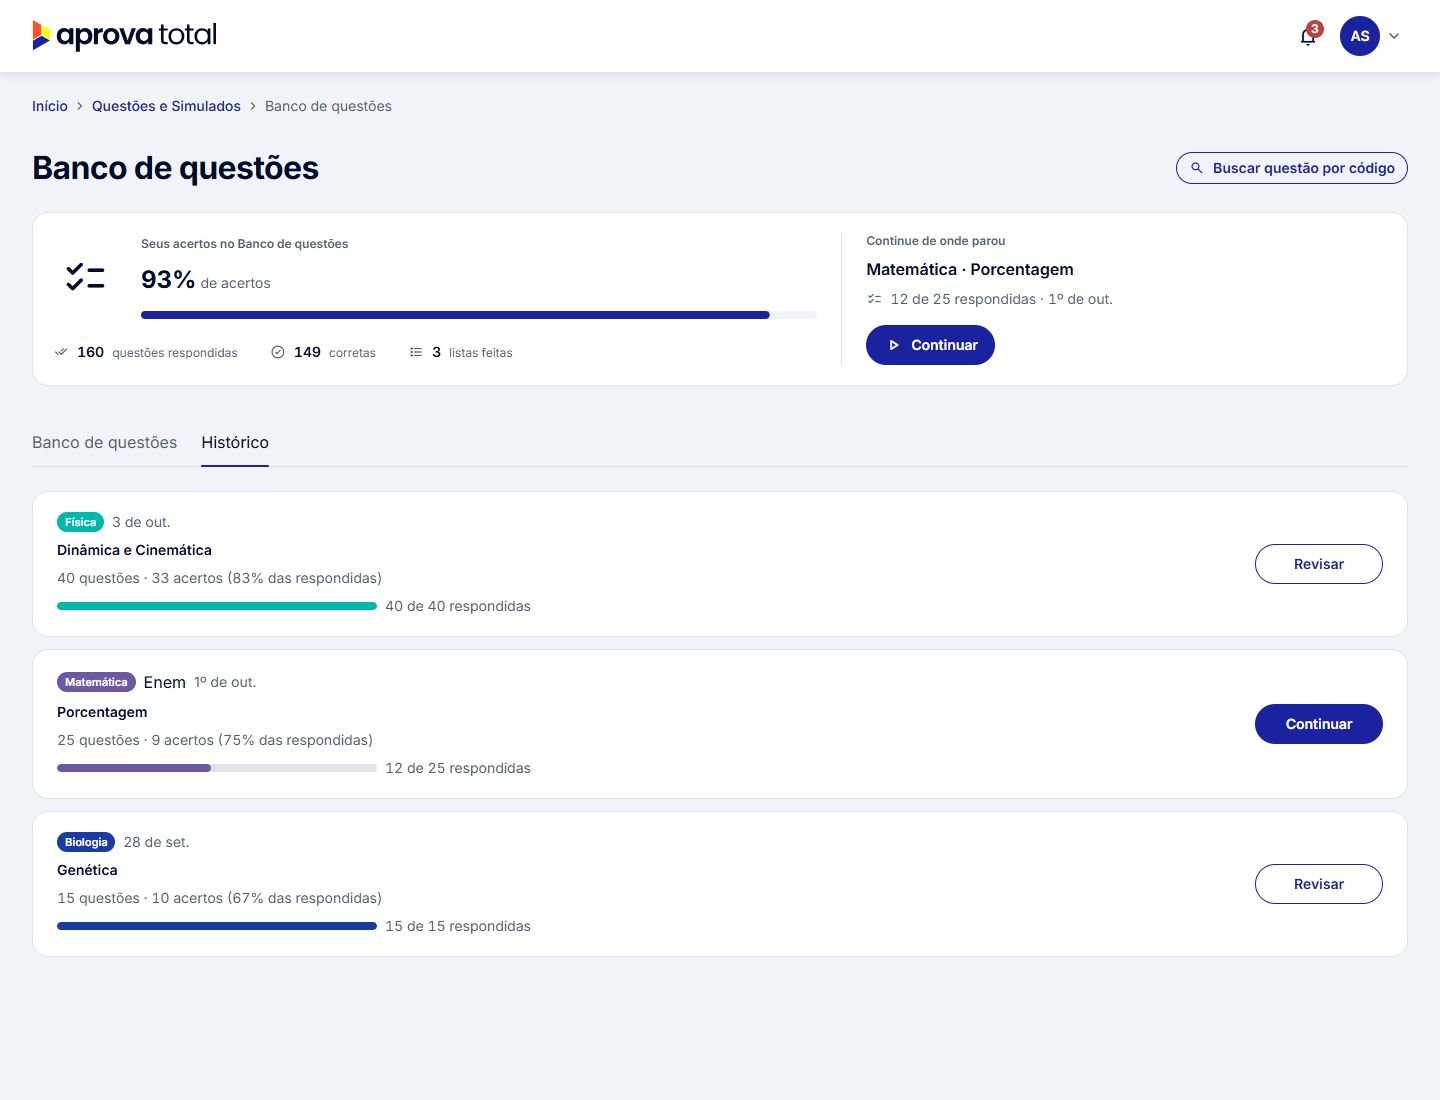Click the Genética progress bar

coord(217,926)
